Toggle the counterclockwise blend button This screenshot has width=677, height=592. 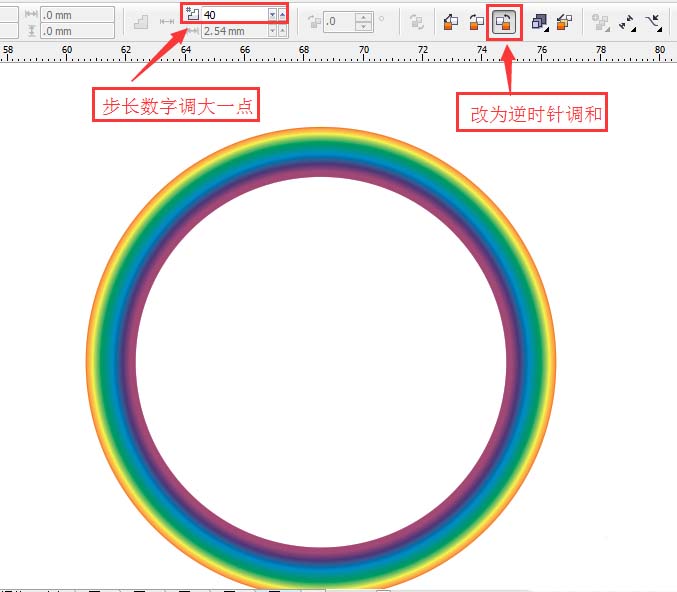[504, 22]
